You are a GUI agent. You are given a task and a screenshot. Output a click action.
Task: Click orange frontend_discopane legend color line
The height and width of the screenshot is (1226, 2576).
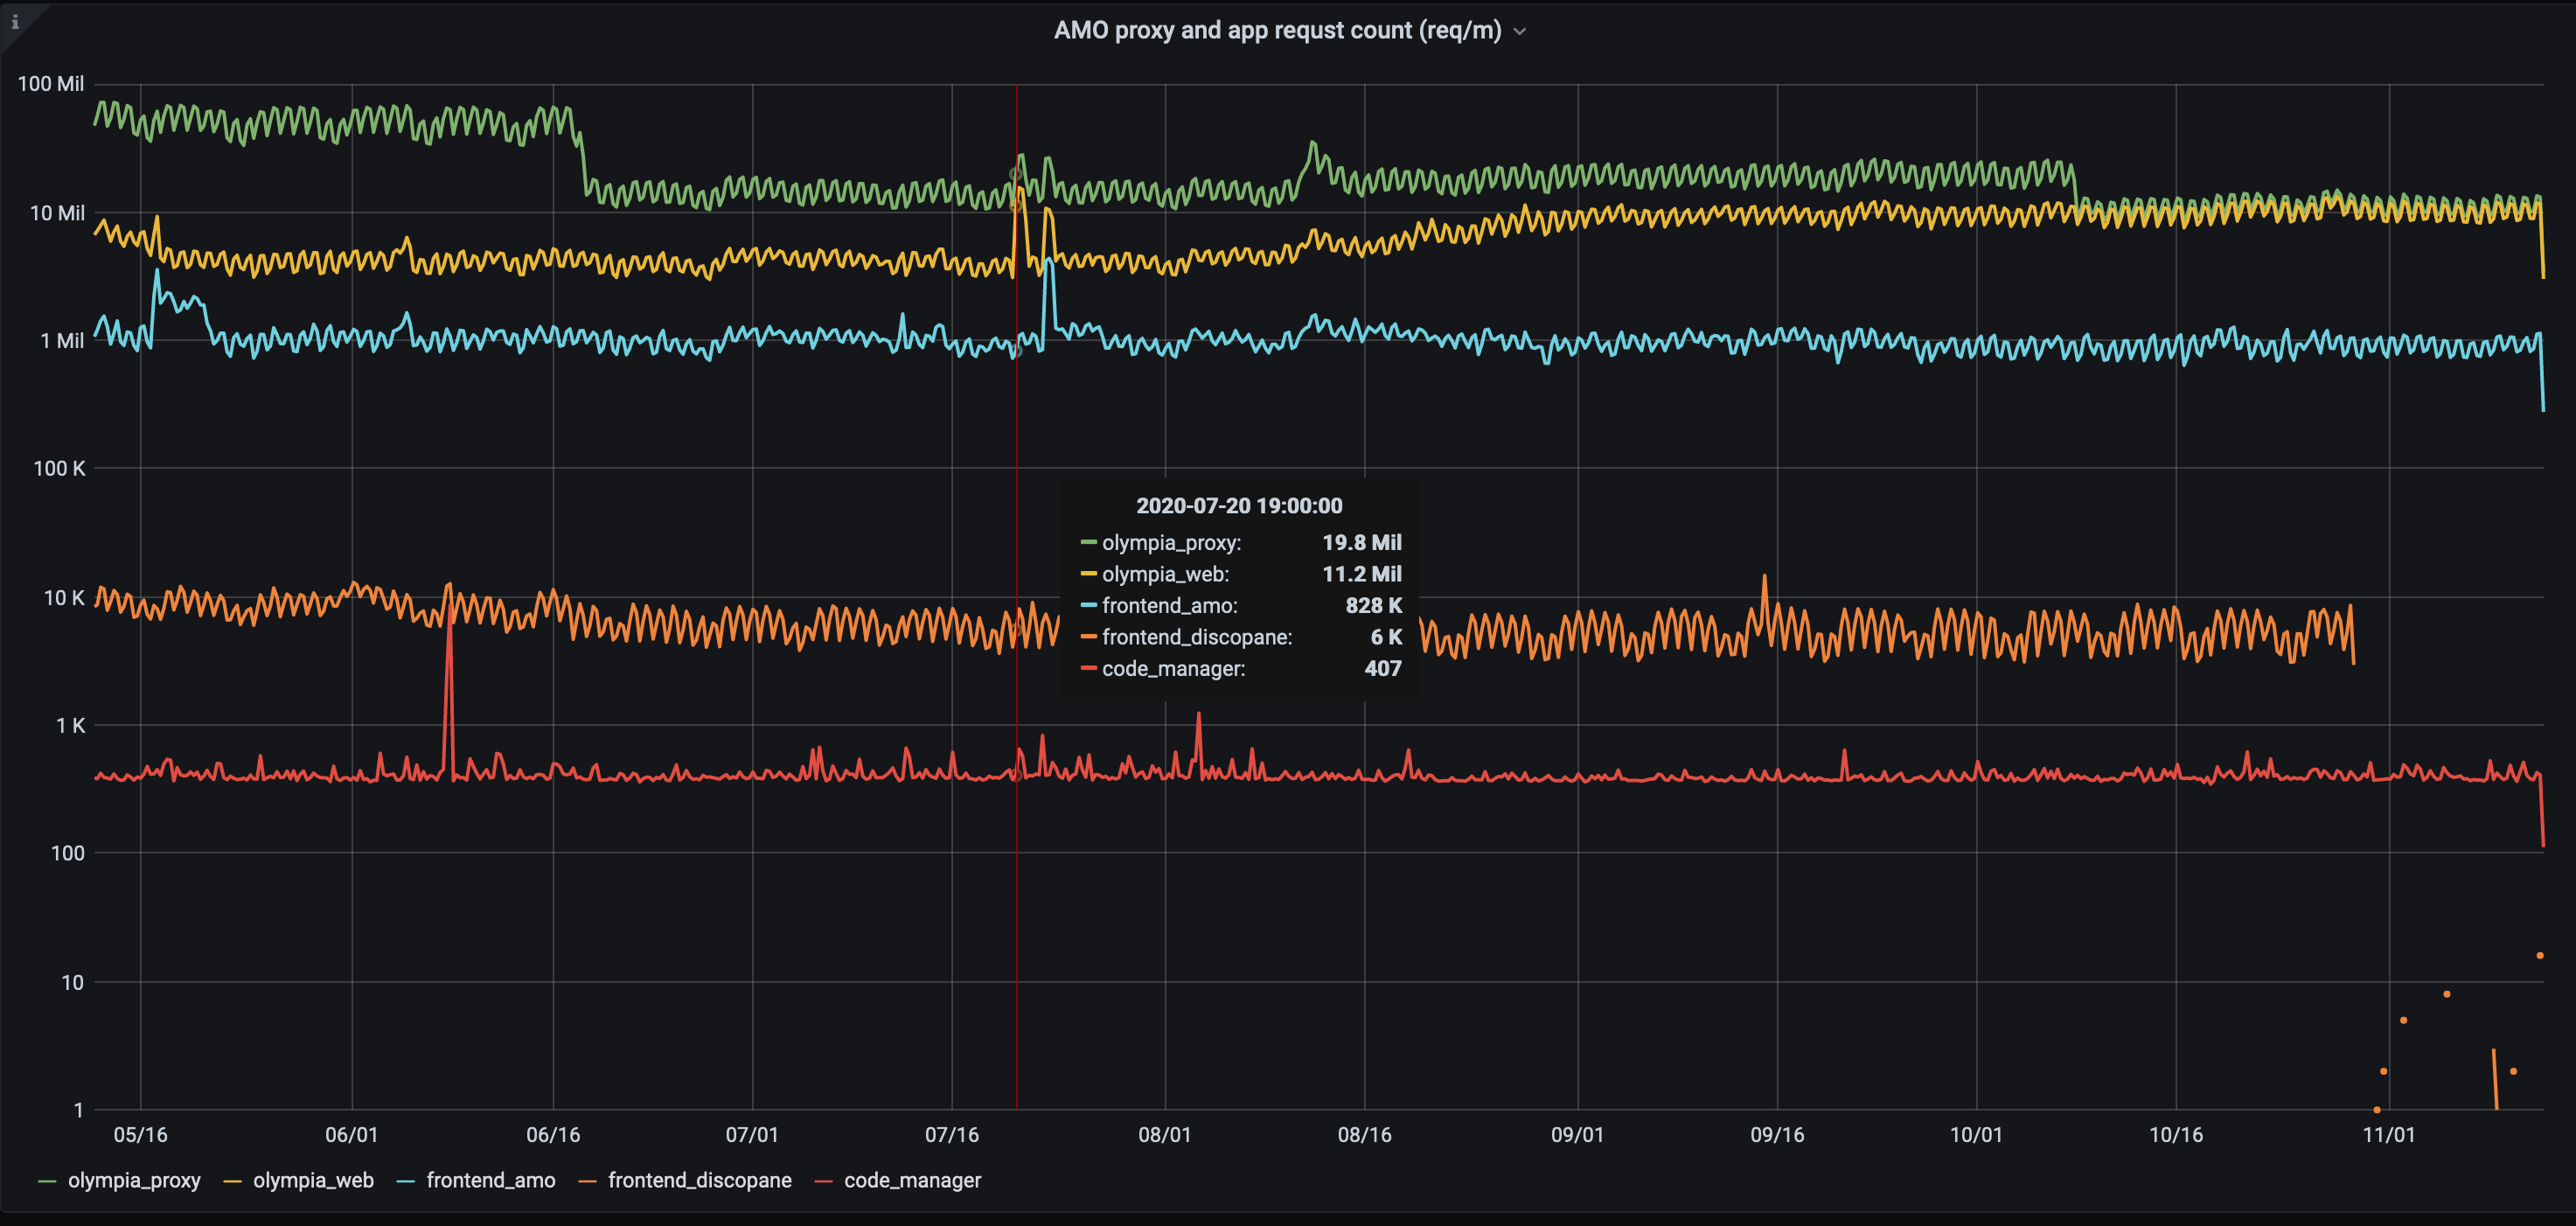click(x=587, y=1181)
